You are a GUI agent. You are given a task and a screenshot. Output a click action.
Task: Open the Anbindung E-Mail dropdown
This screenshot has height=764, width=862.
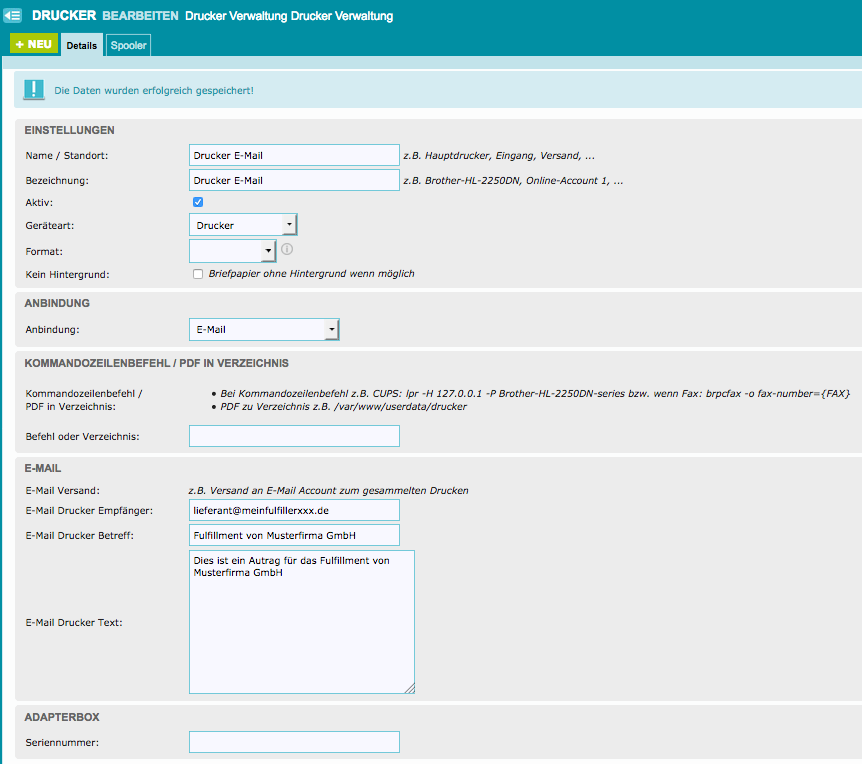coord(264,330)
